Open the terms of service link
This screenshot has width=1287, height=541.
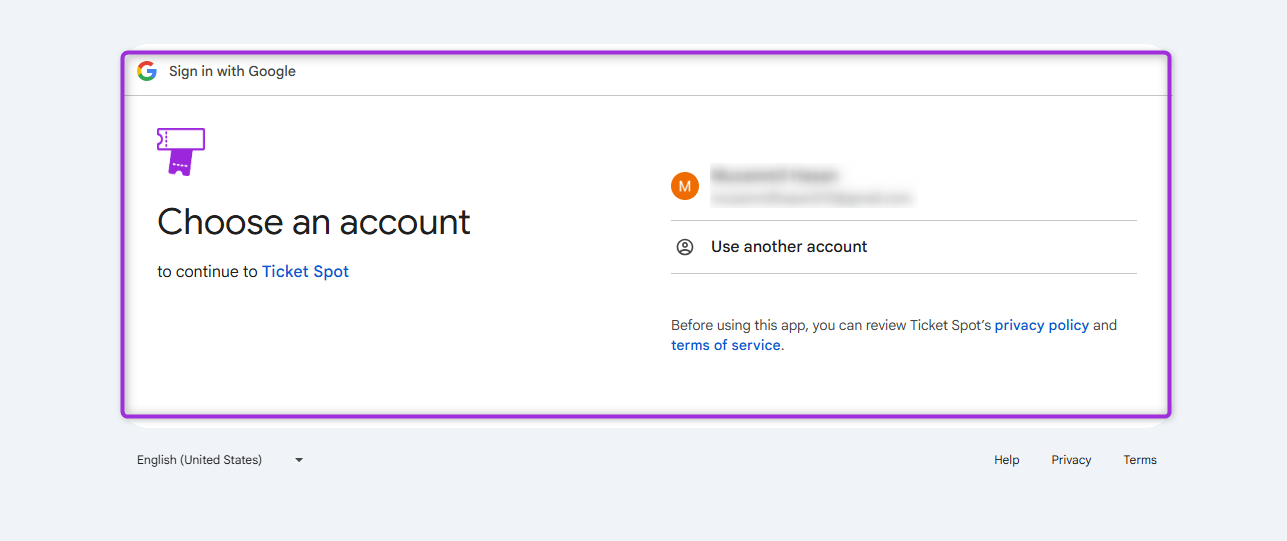(726, 345)
